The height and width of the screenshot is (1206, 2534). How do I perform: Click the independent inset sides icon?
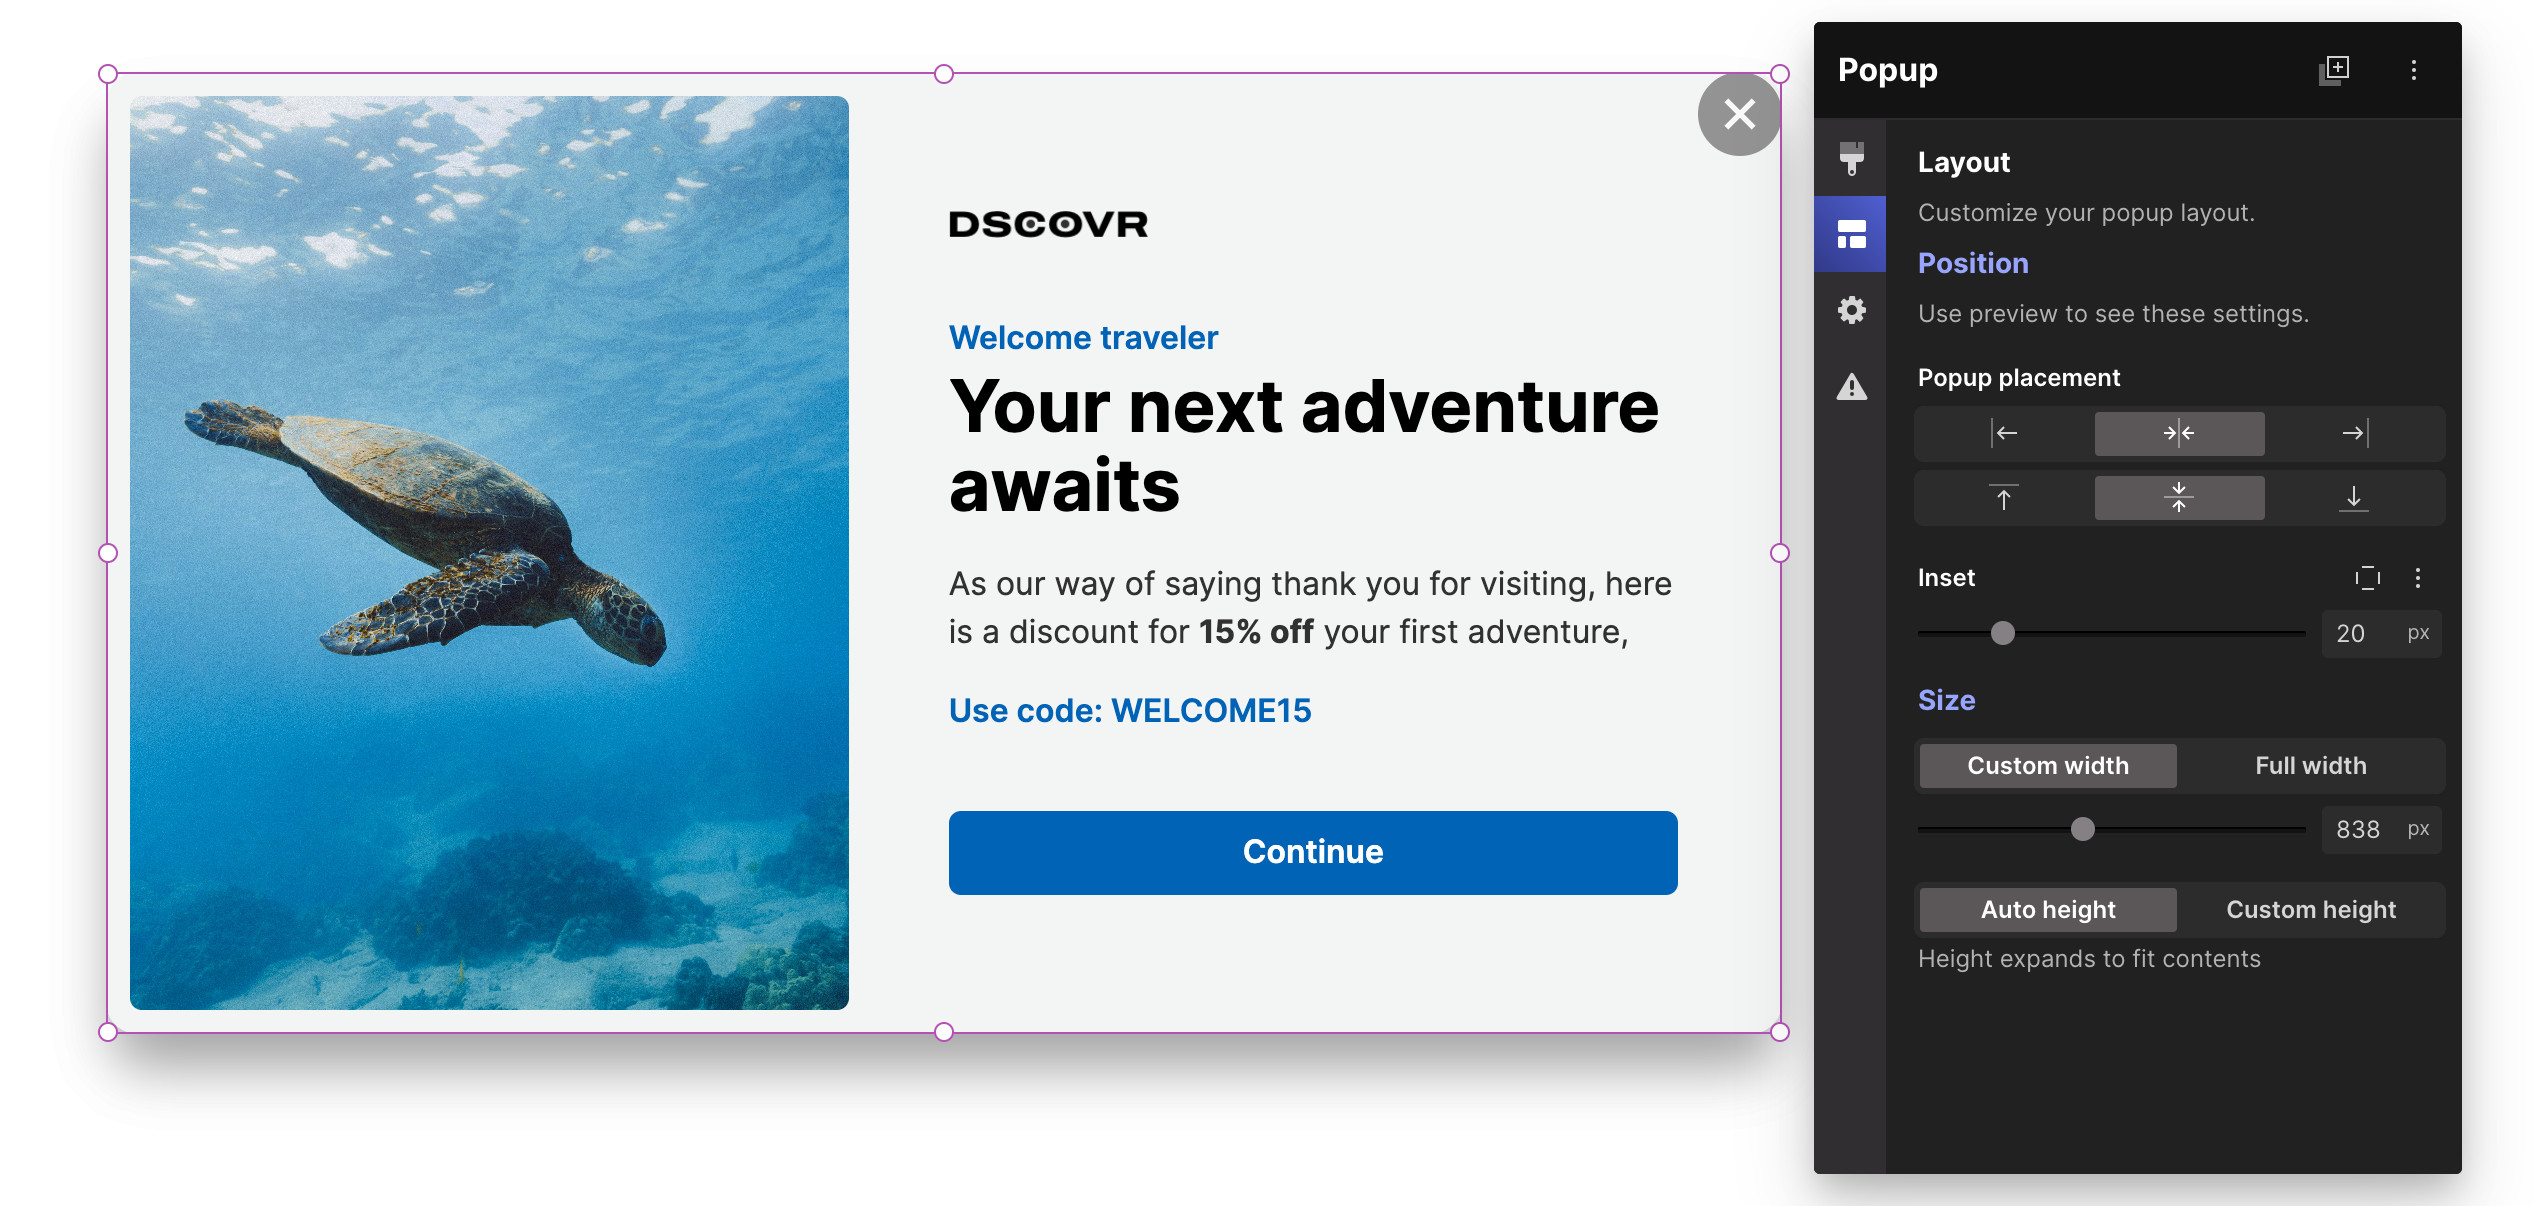pyautogui.click(x=2367, y=578)
